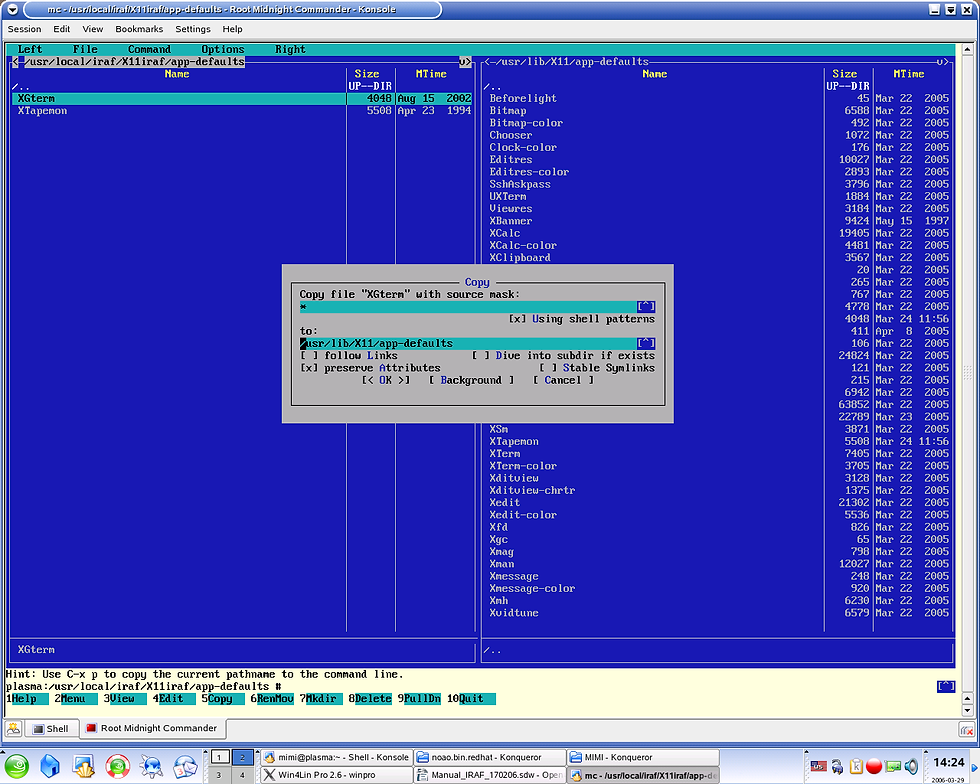This screenshot has width=980, height=784.
Task: Switch to the Win4Lin Pro 2.6 taskbar window
Action: pyautogui.click(x=337, y=775)
